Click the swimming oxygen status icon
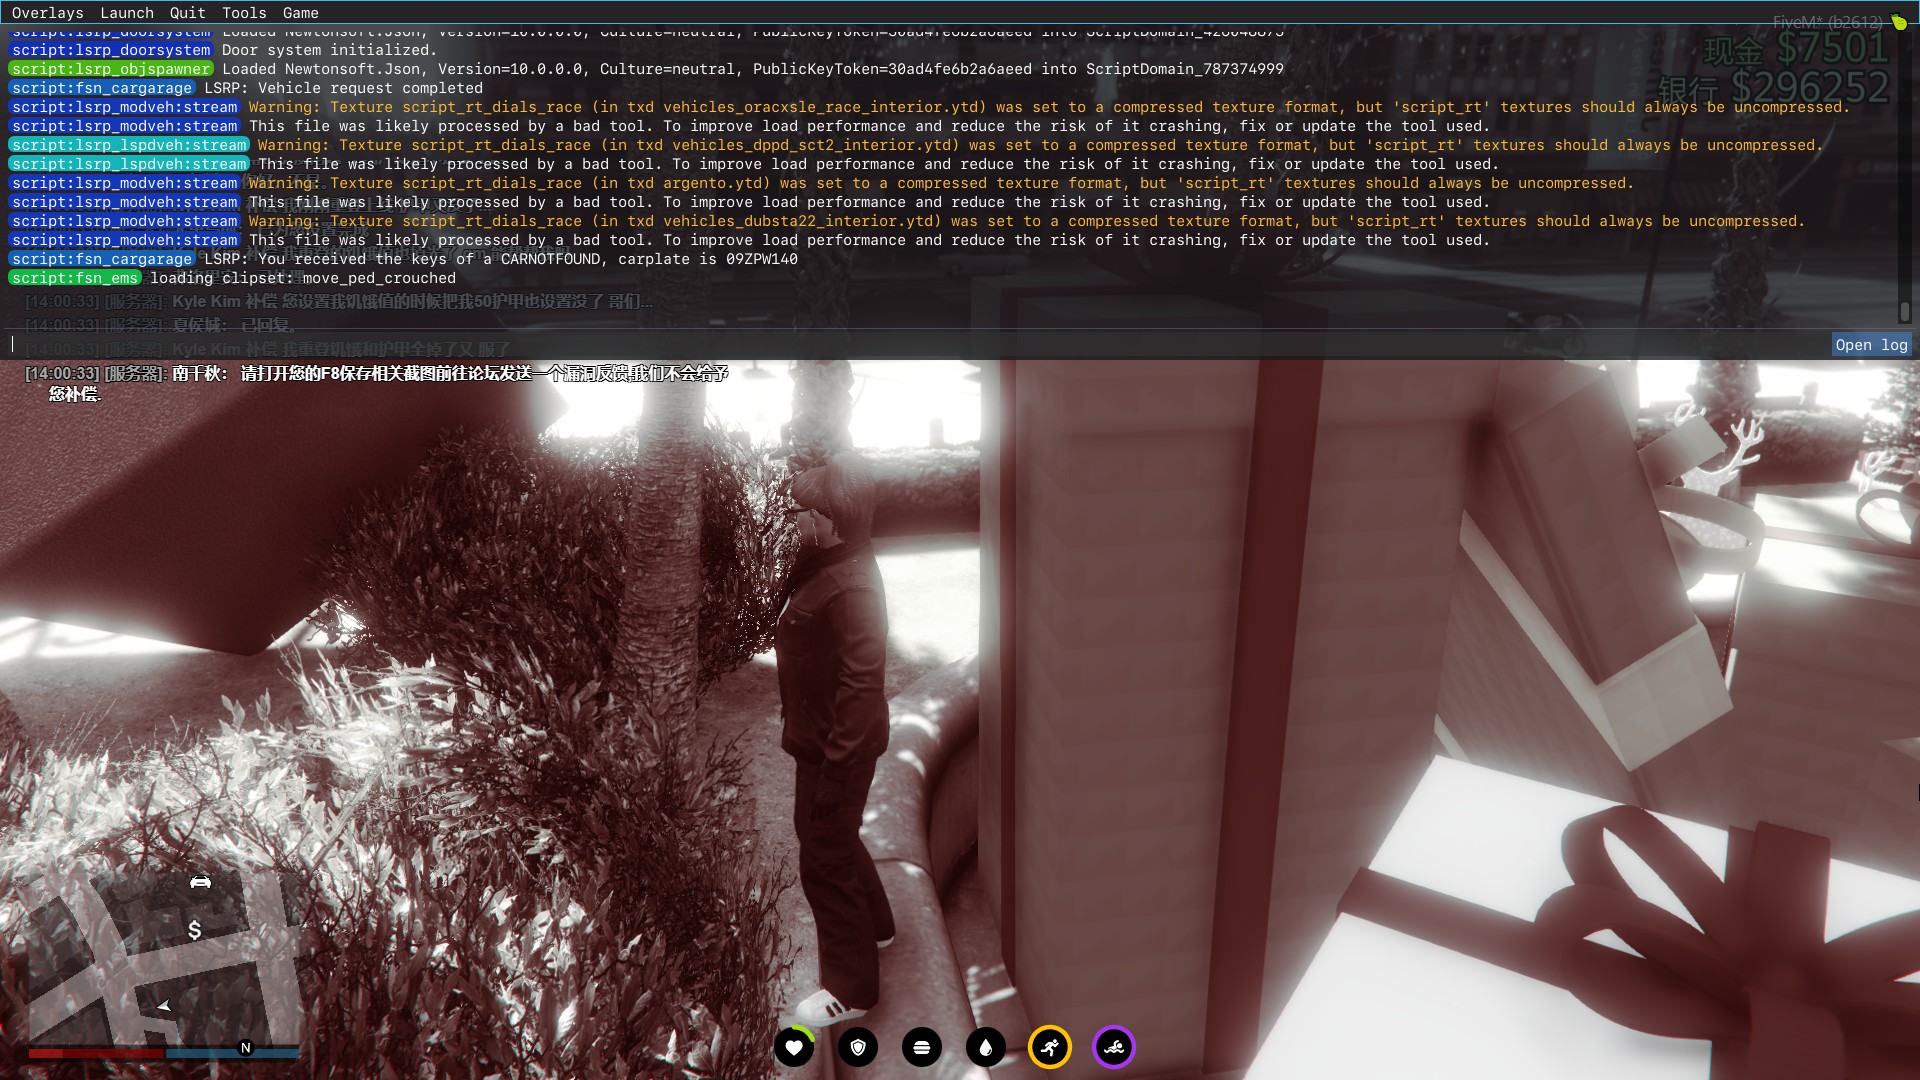1920x1080 pixels. [x=1114, y=1048]
